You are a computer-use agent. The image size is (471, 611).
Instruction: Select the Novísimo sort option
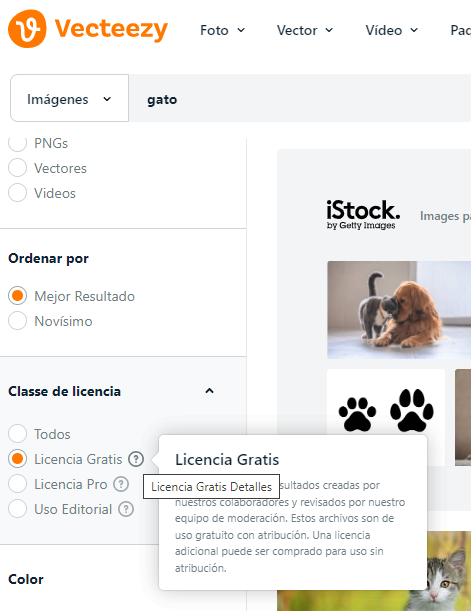point(18,321)
